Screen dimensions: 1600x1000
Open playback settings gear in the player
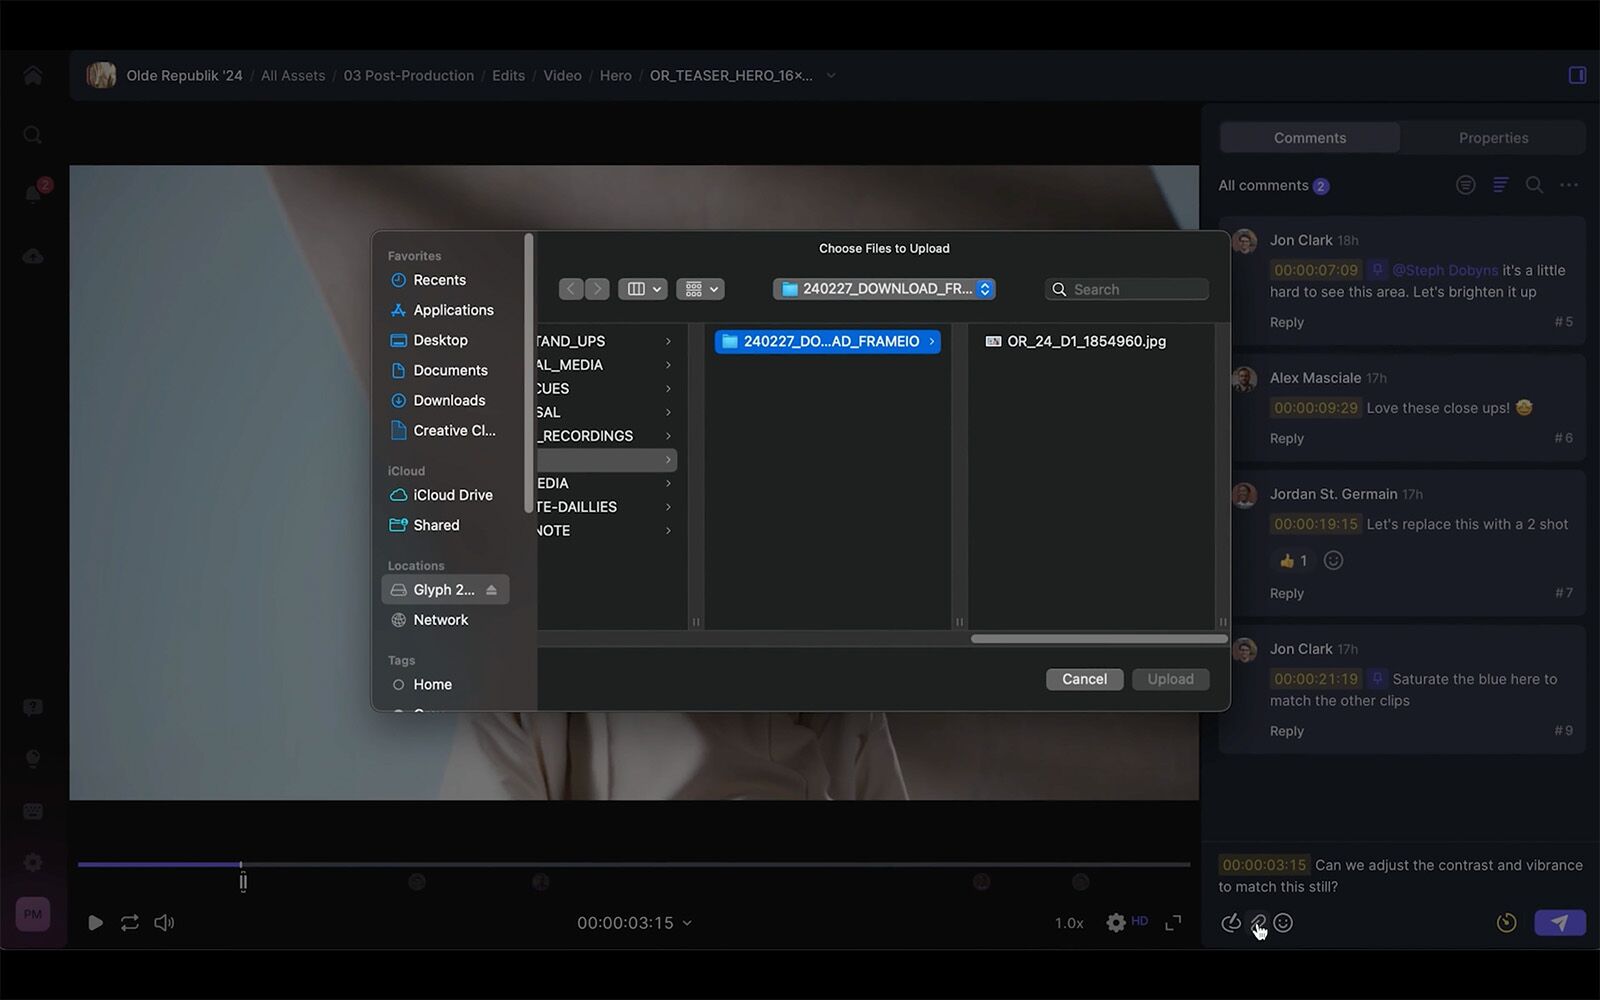(x=1116, y=923)
